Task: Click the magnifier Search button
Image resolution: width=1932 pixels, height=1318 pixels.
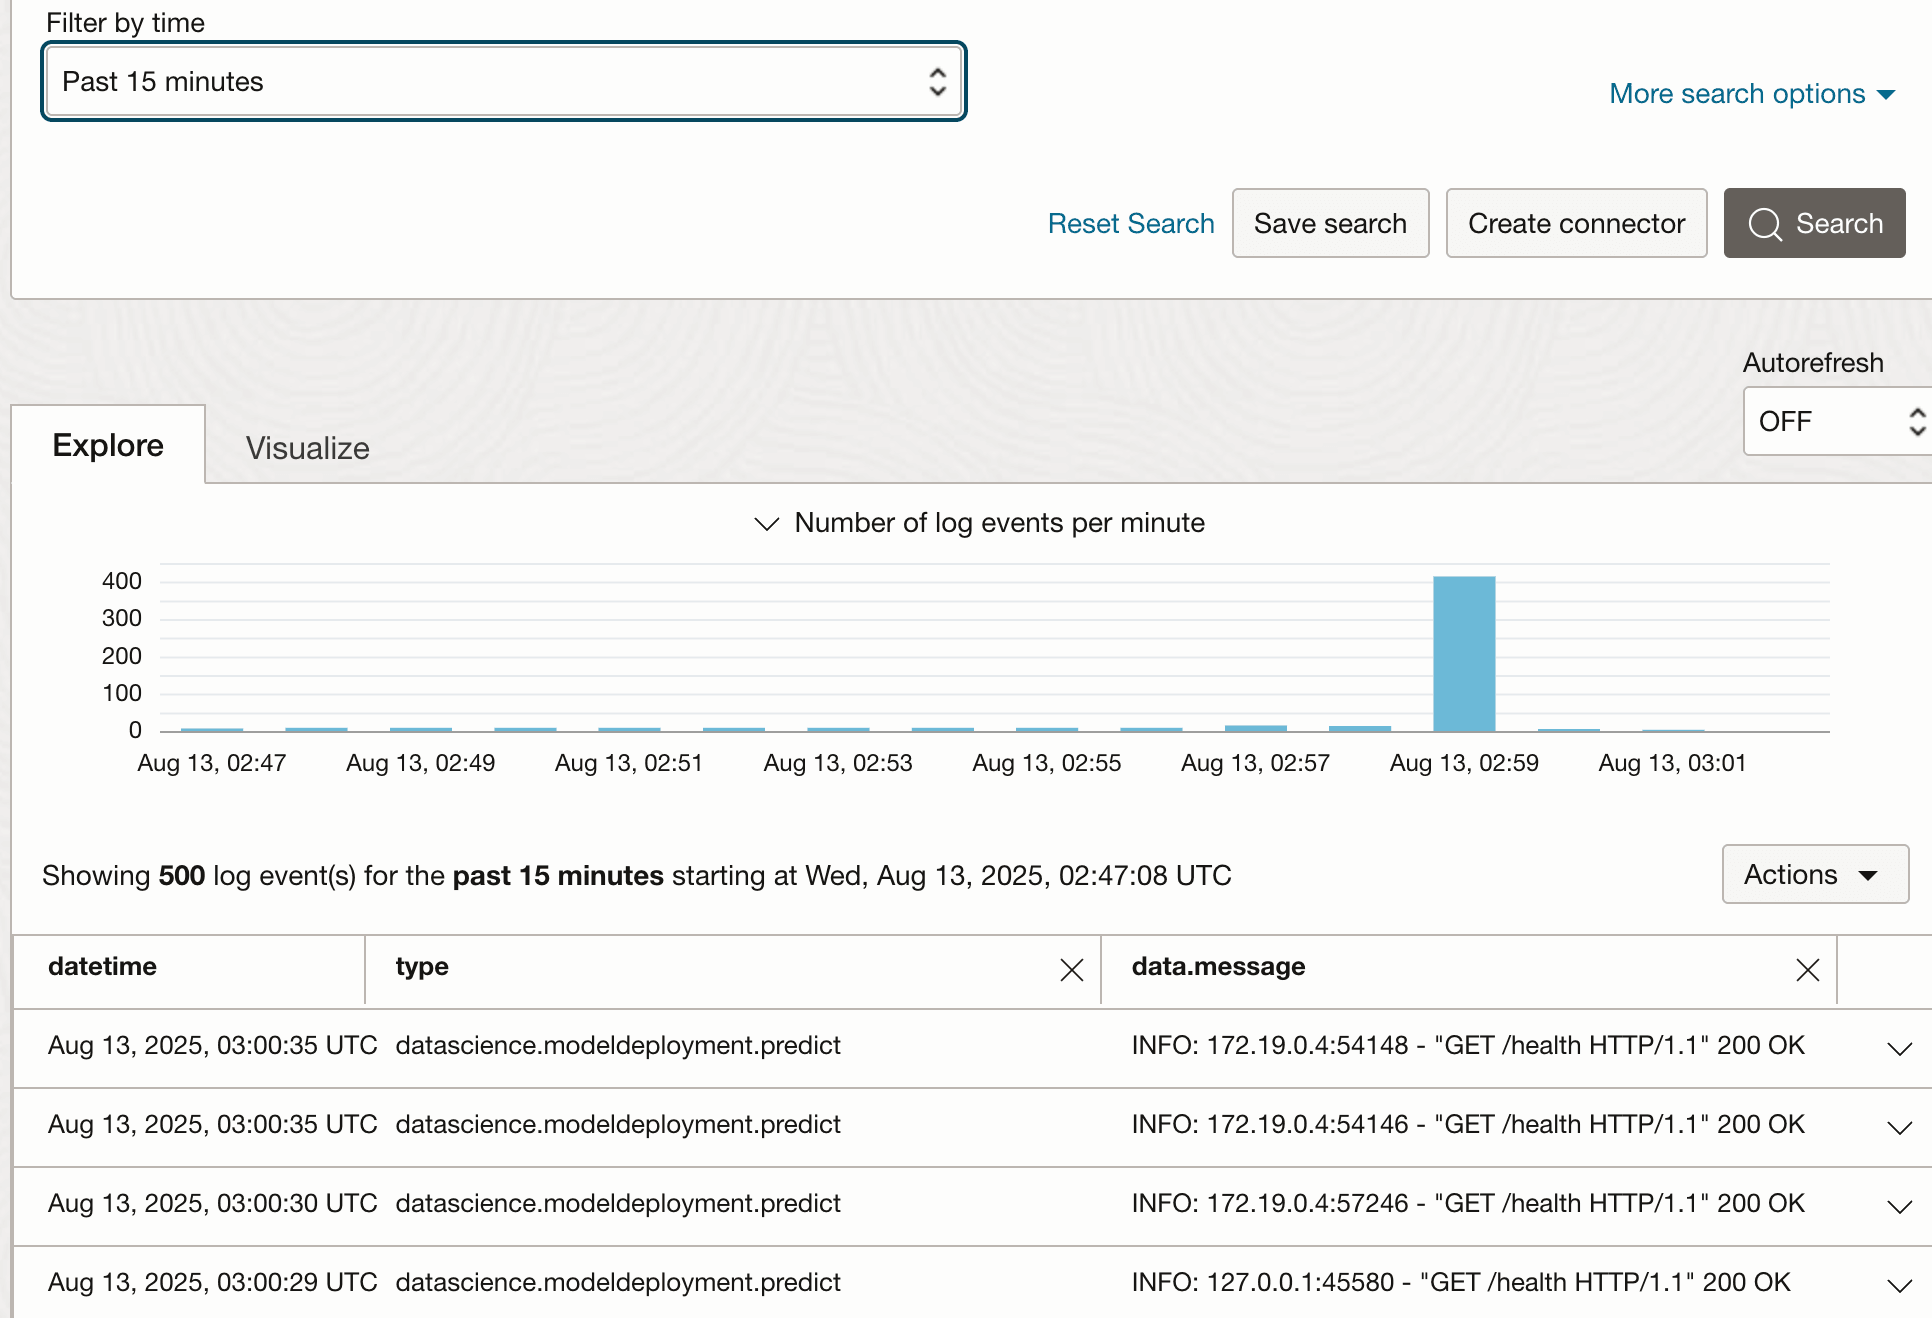Action: pos(1814,223)
